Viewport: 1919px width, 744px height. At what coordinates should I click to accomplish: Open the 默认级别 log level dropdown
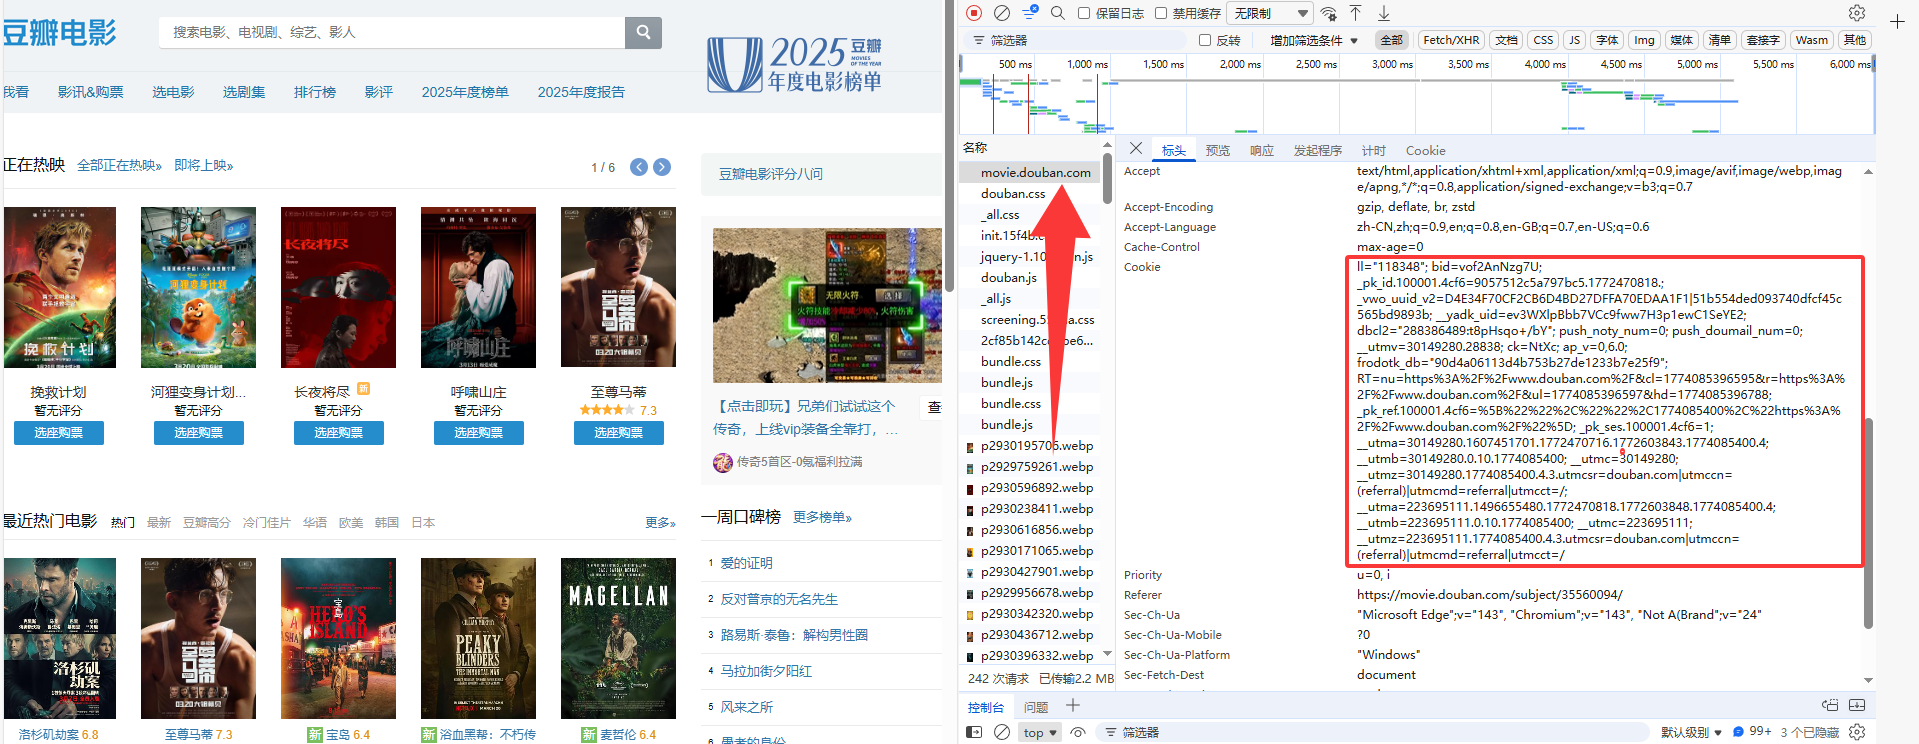coord(1691,732)
